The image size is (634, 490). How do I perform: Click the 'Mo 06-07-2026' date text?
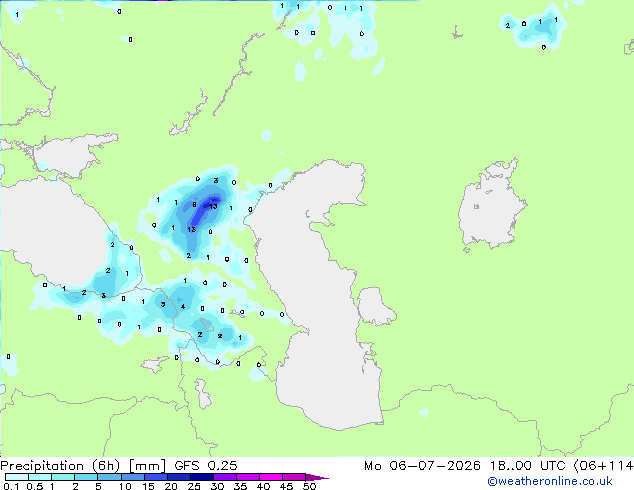(422, 466)
